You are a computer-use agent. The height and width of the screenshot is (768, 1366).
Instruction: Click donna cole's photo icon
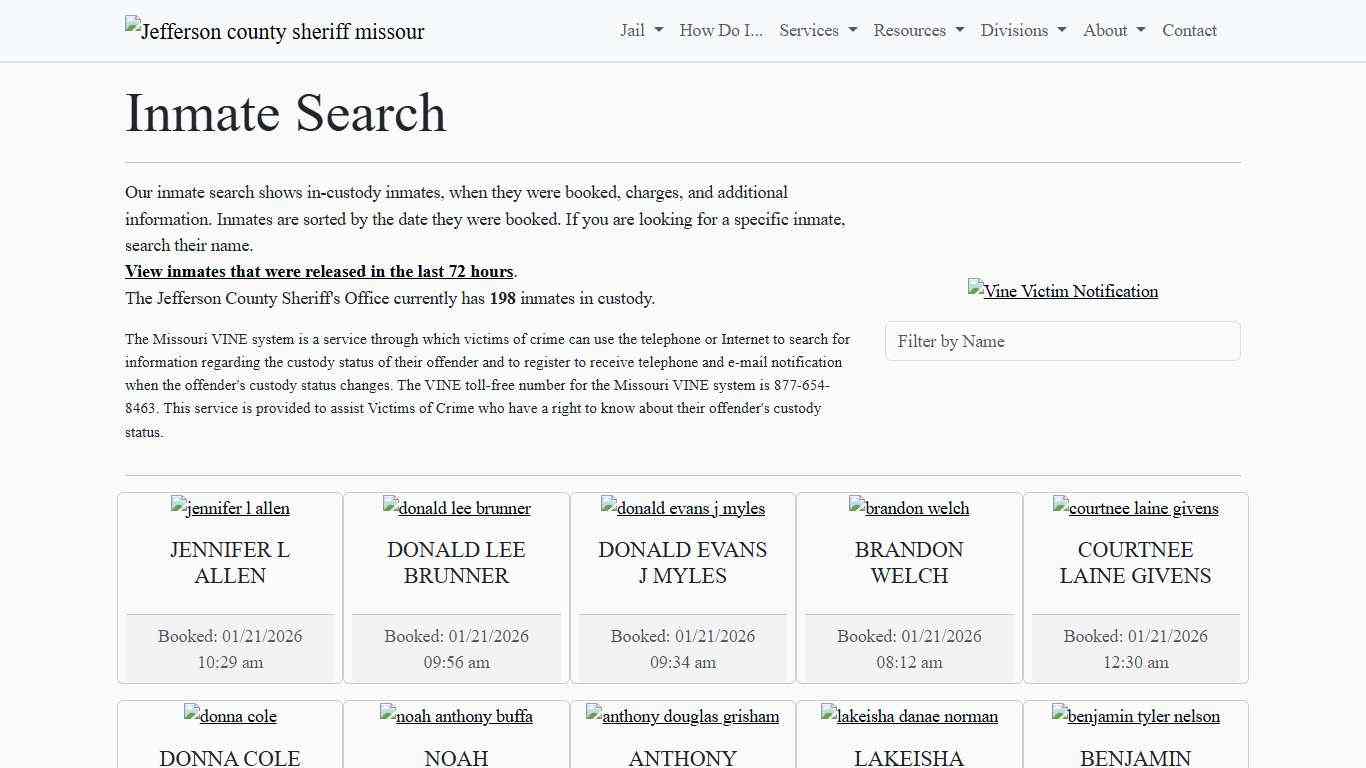pos(229,716)
